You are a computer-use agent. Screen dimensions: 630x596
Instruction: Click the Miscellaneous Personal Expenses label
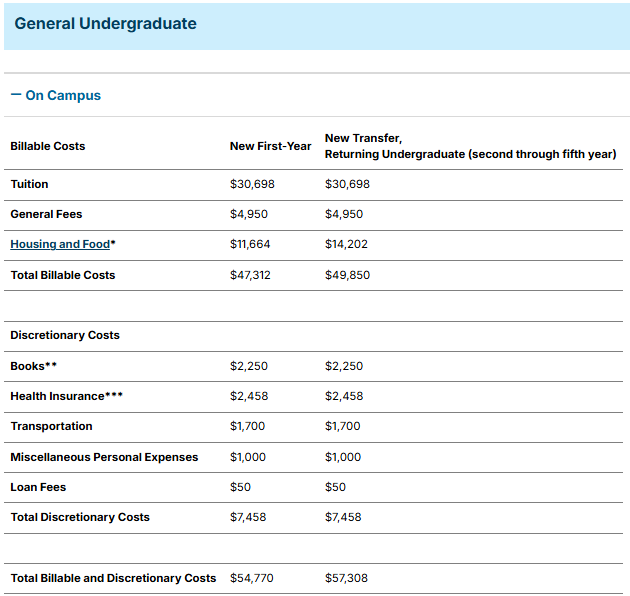point(104,457)
